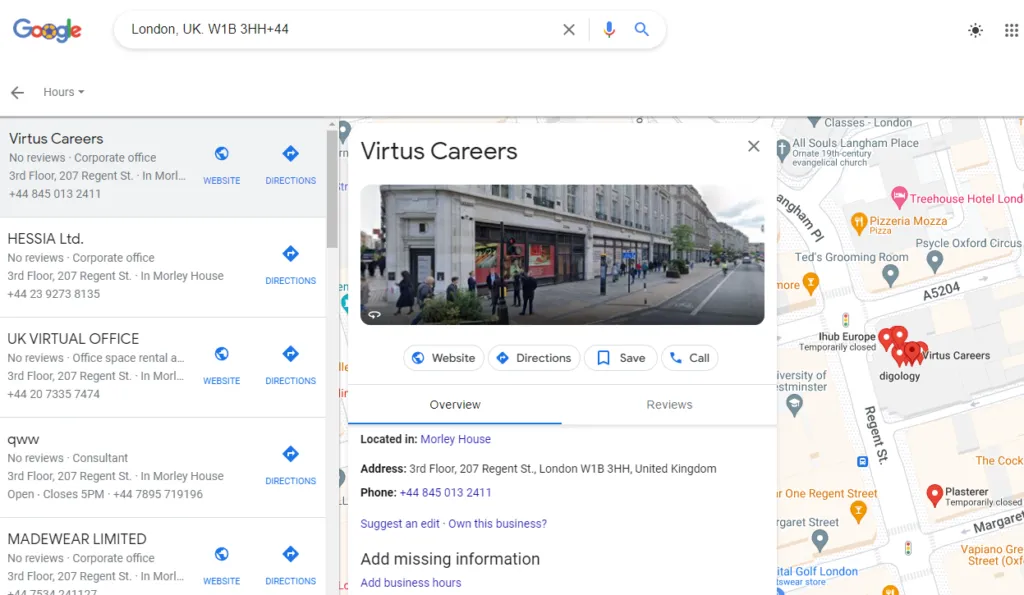The image size is (1024, 595).
Task: Call phone number +44 845 013 2411 link
Action: tap(445, 492)
